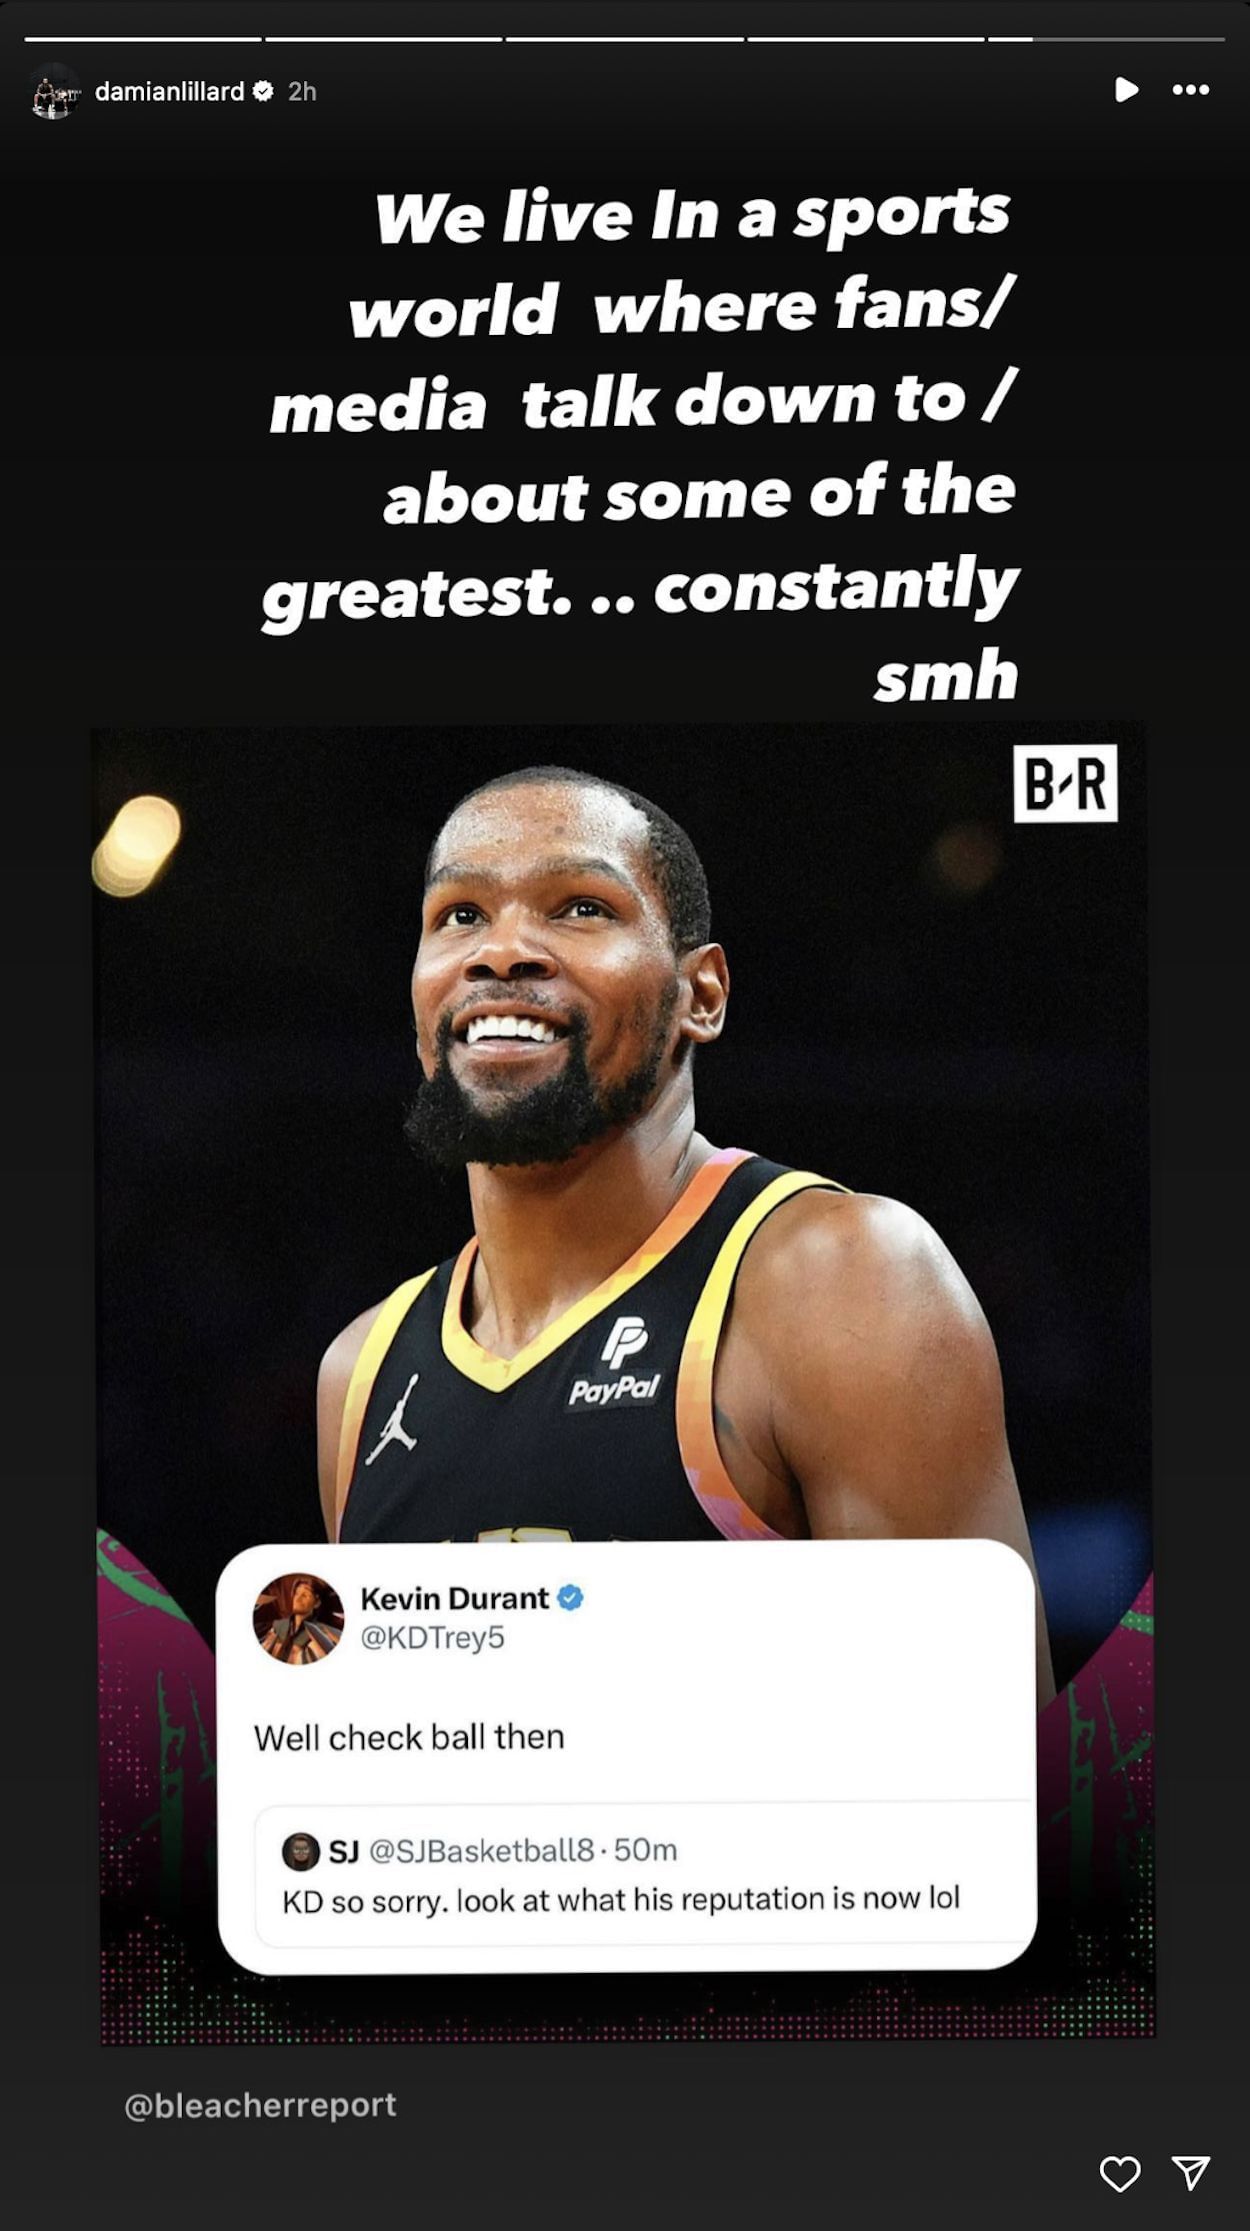Click Kevin Durant's tweet avatar
This screenshot has height=2231, width=1250.
[x=298, y=1618]
